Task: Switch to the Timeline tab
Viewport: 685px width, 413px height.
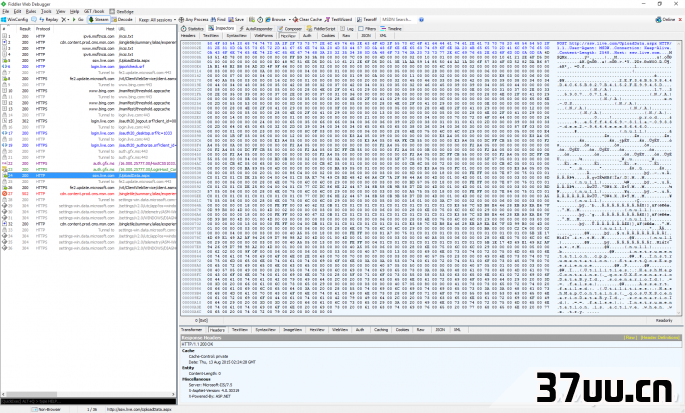Action: 391,28
